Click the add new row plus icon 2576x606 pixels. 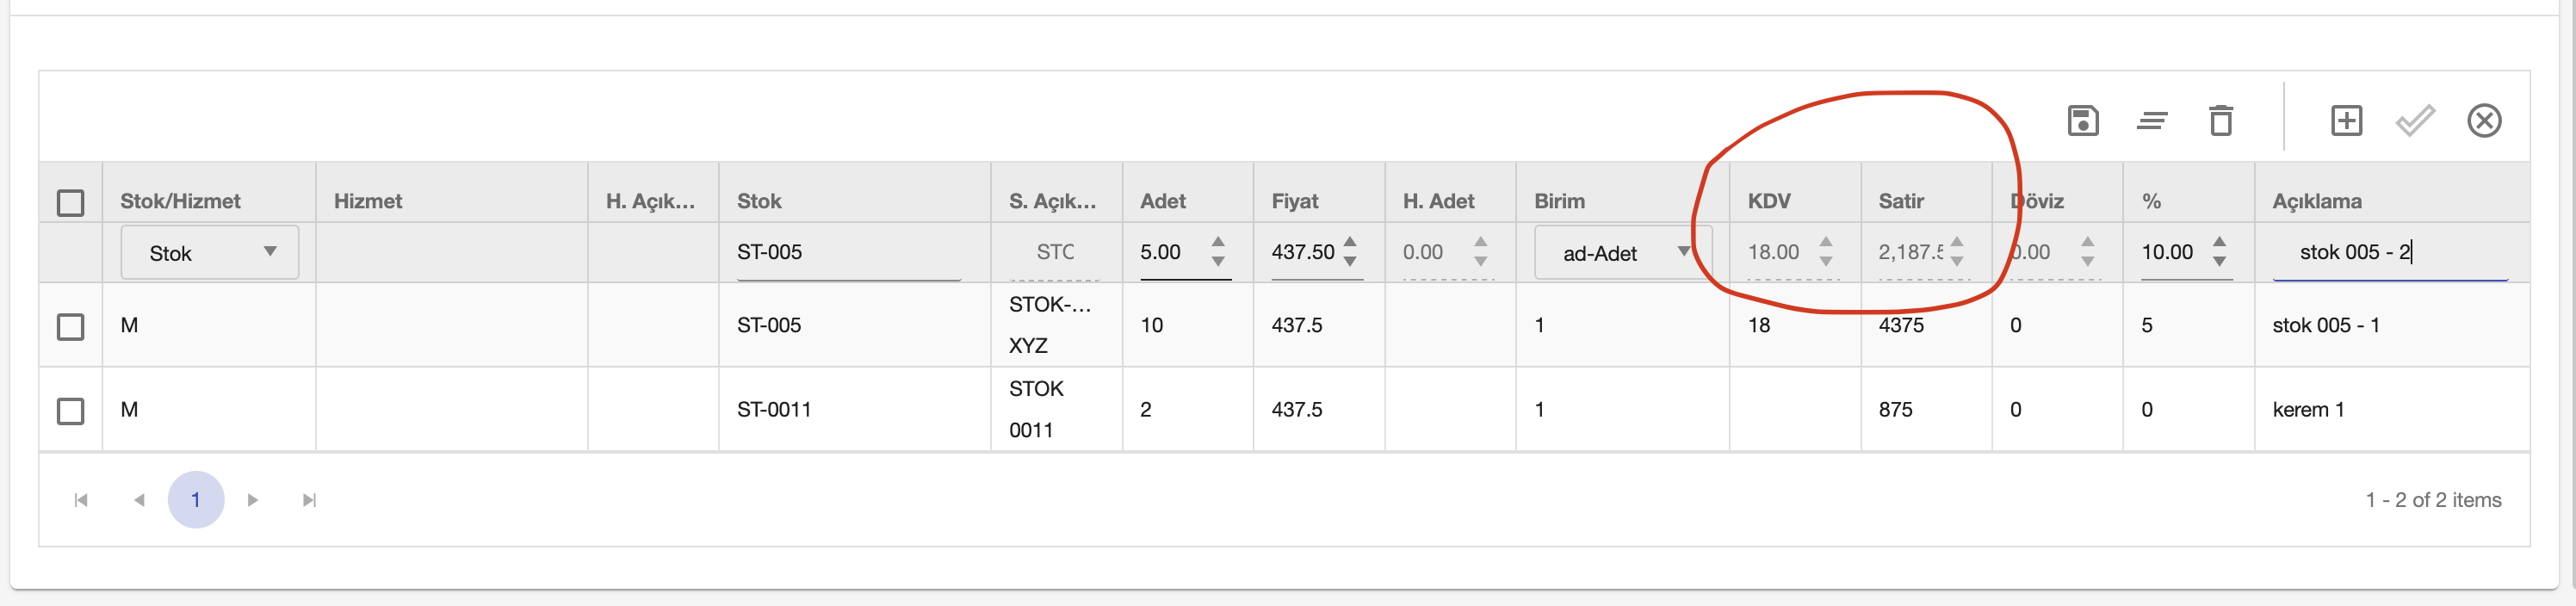click(x=2346, y=121)
